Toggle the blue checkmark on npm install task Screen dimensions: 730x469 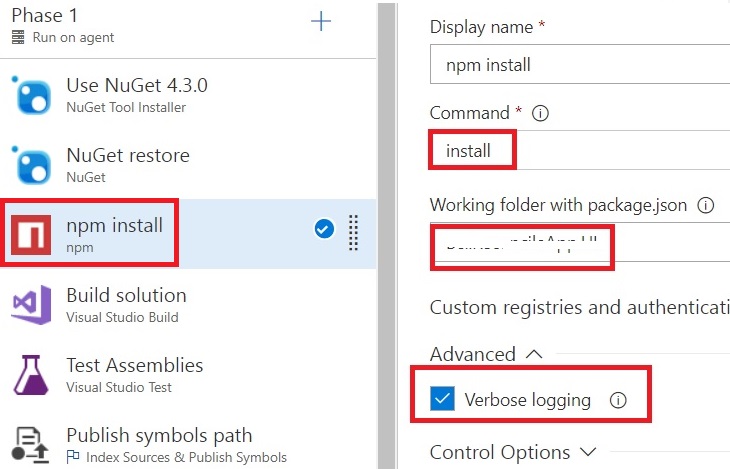click(x=324, y=229)
